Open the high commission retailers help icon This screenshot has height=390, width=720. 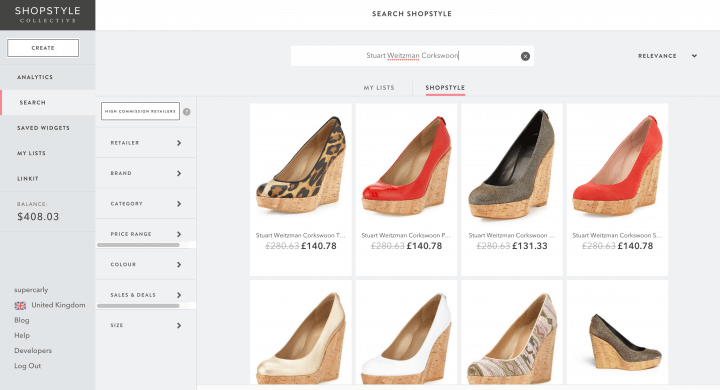click(x=187, y=112)
